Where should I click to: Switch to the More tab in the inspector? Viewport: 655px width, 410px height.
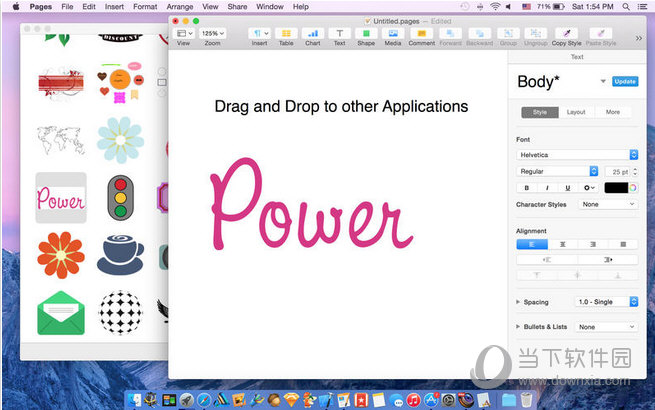(612, 112)
